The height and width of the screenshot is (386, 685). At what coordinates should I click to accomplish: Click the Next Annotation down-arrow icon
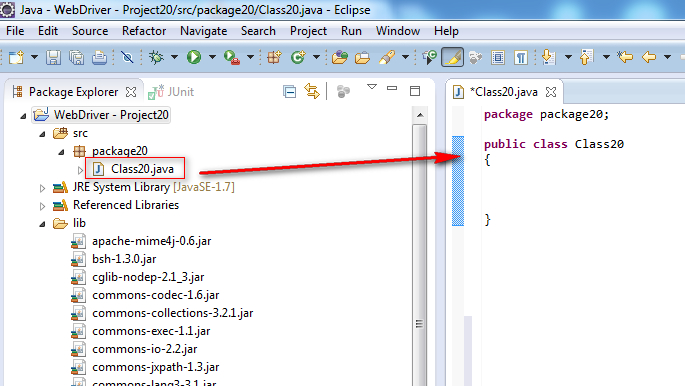[x=548, y=57]
